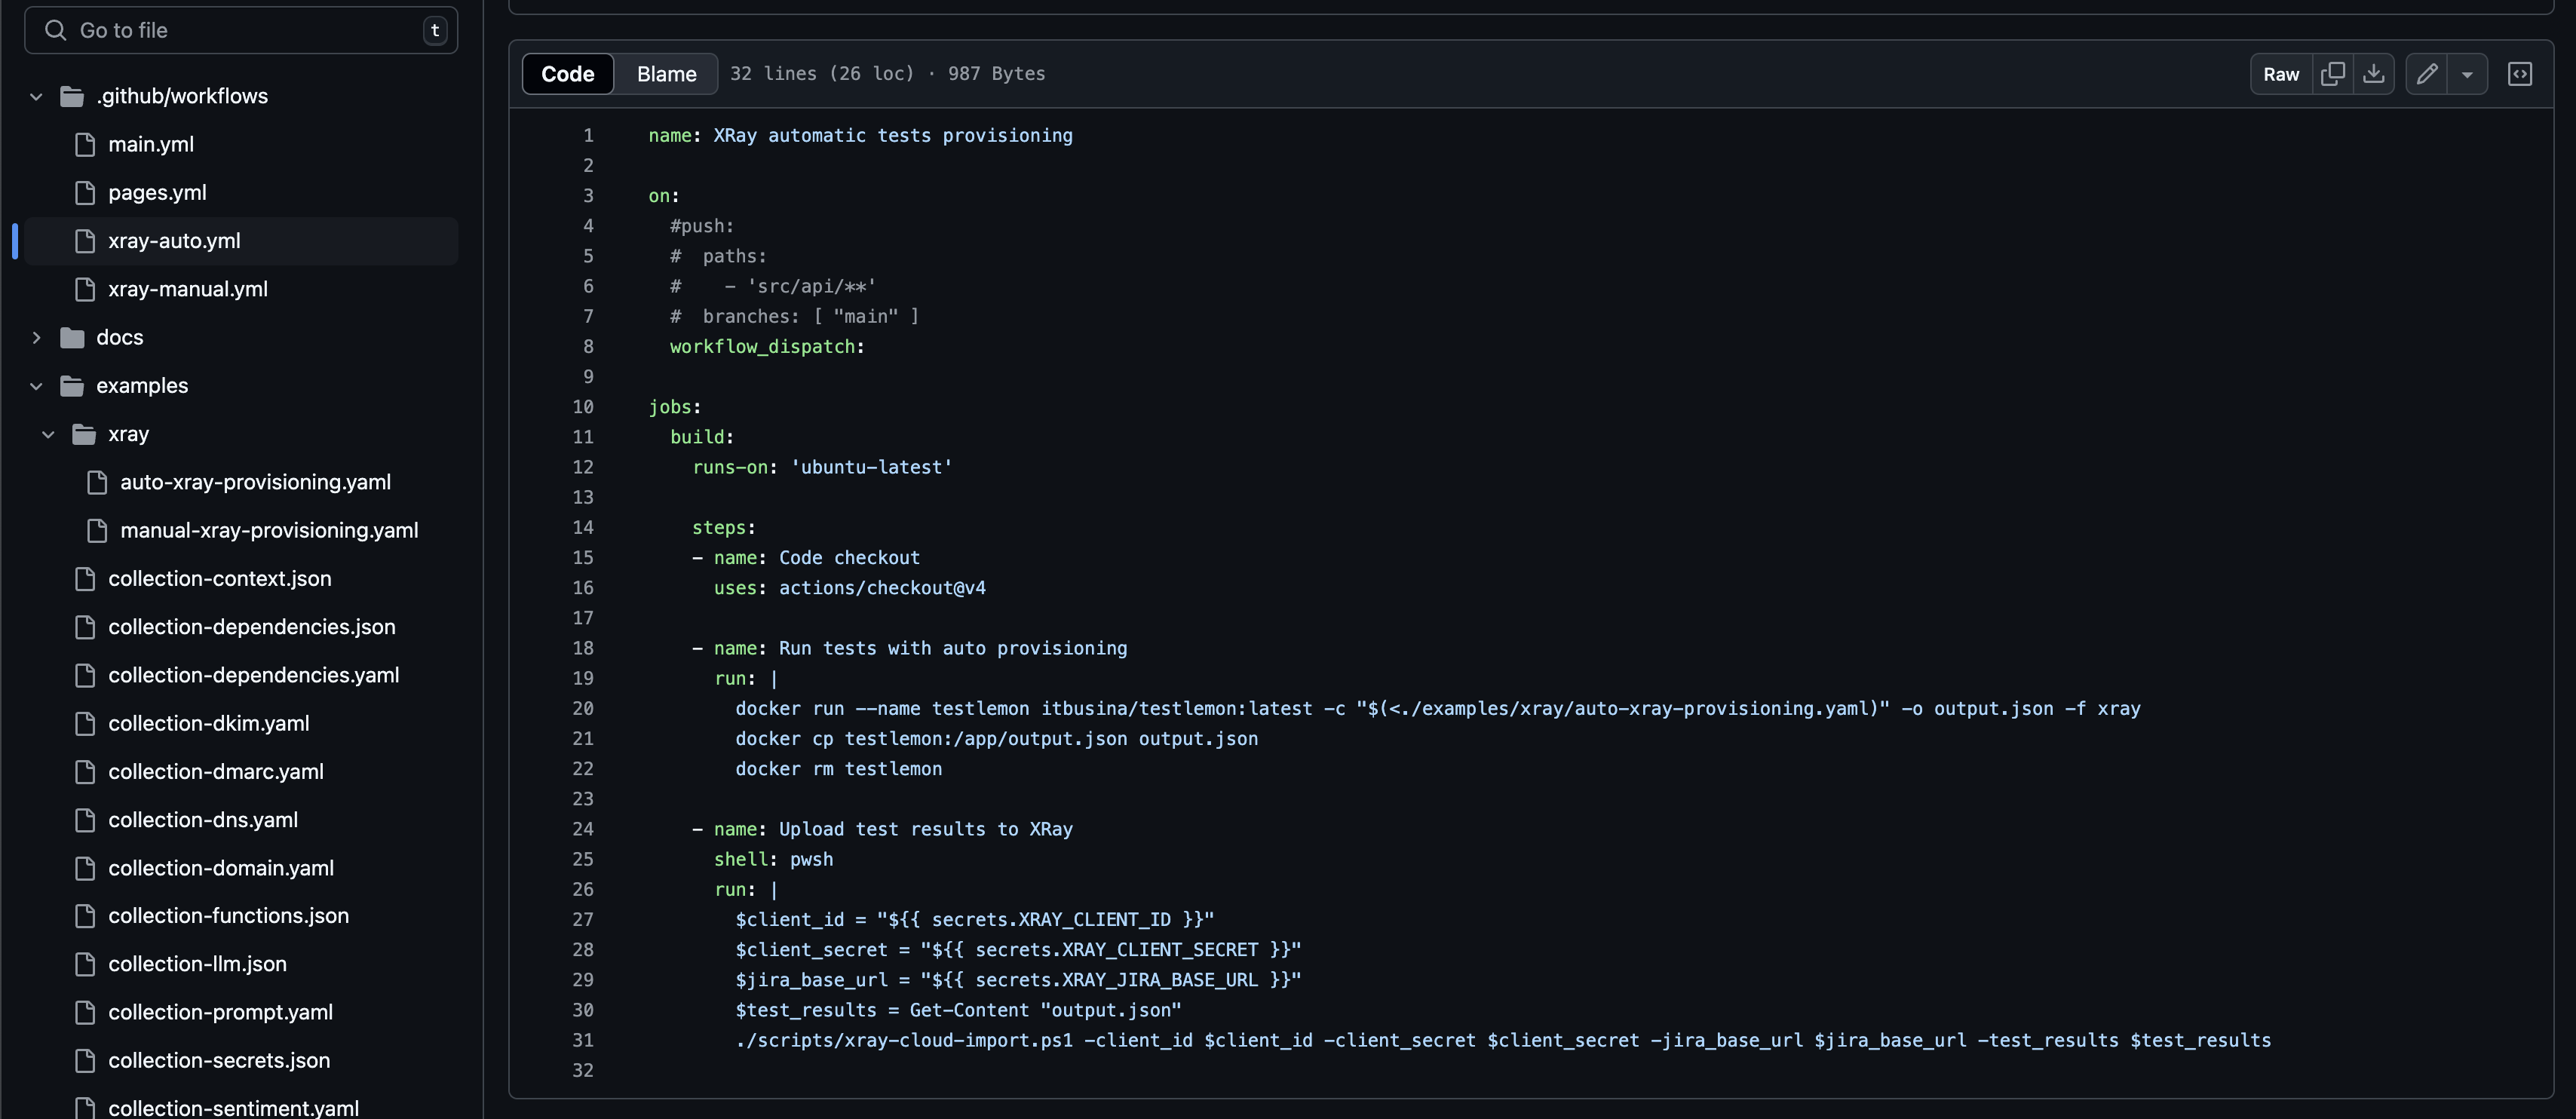This screenshot has height=1119, width=2576.
Task: Click '32 lines (26 loc) · 987 Bytes' text
Action: pyautogui.click(x=887, y=74)
